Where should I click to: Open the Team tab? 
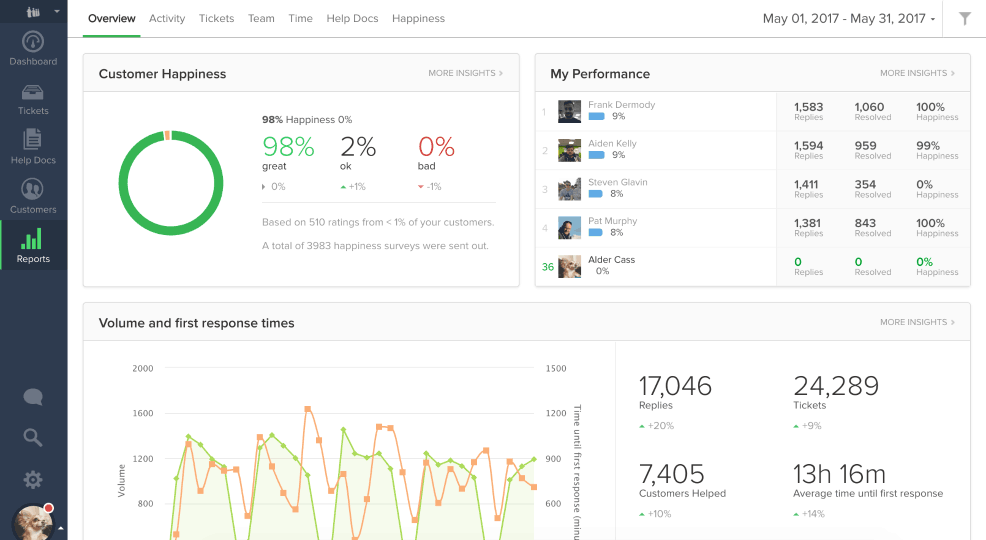pos(261,18)
